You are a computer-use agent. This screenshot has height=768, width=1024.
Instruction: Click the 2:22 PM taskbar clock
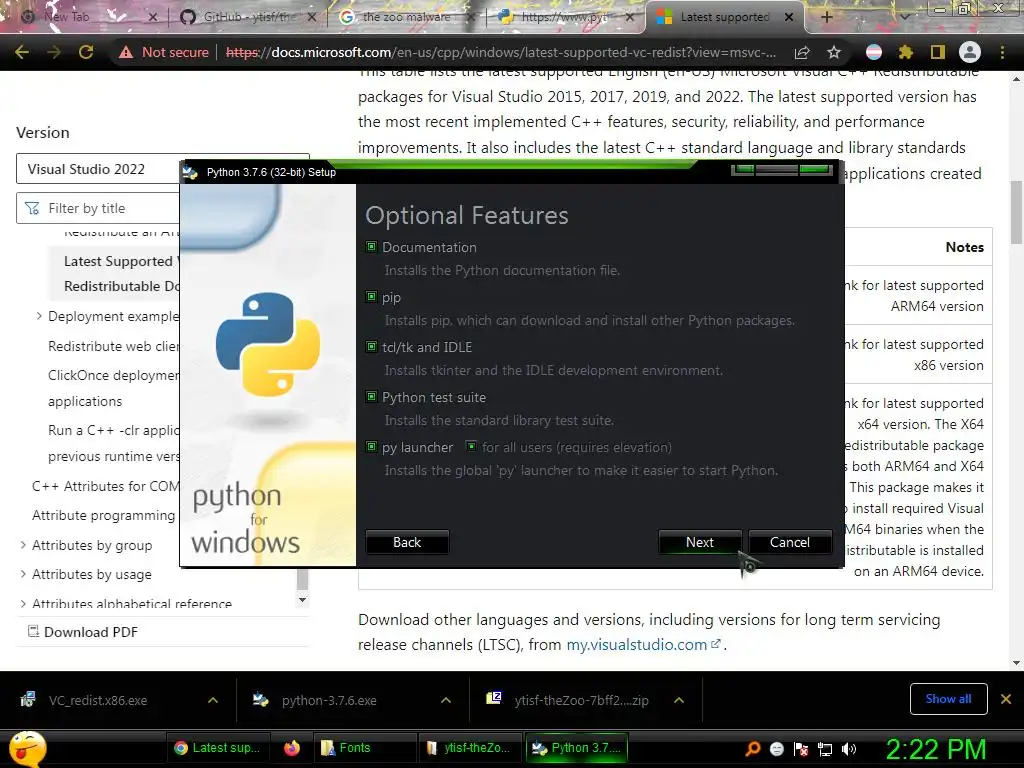936,749
